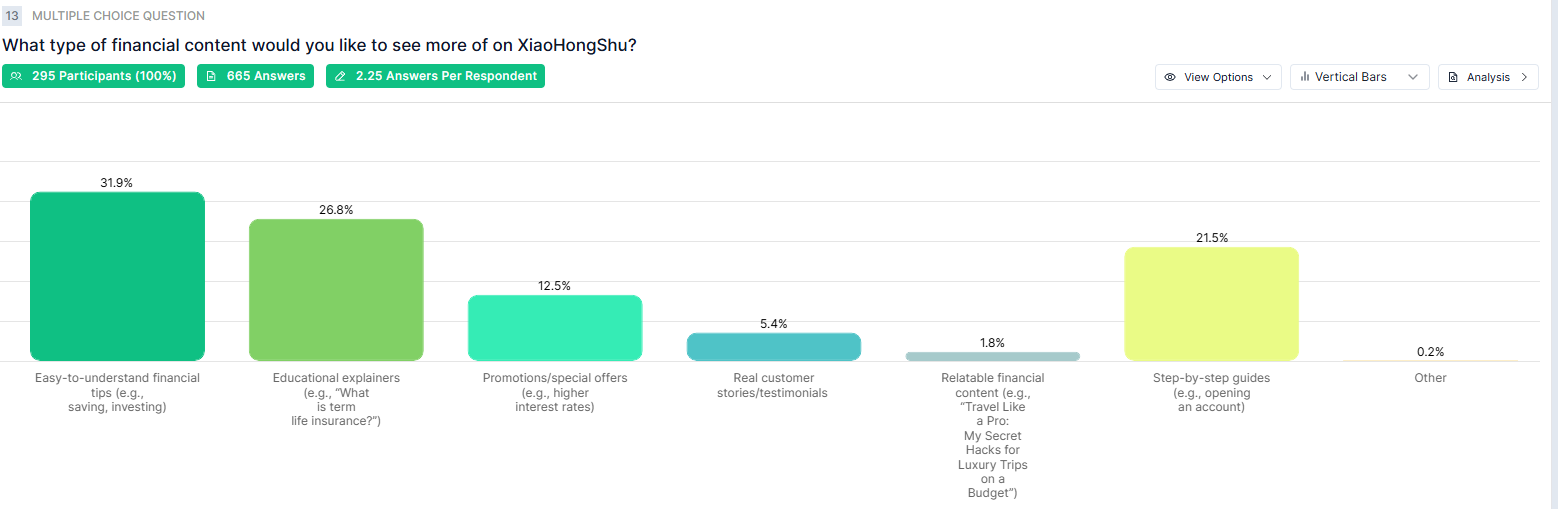
Task: Click the 2.25 Answers Per Respondent badge
Action: tap(435, 76)
